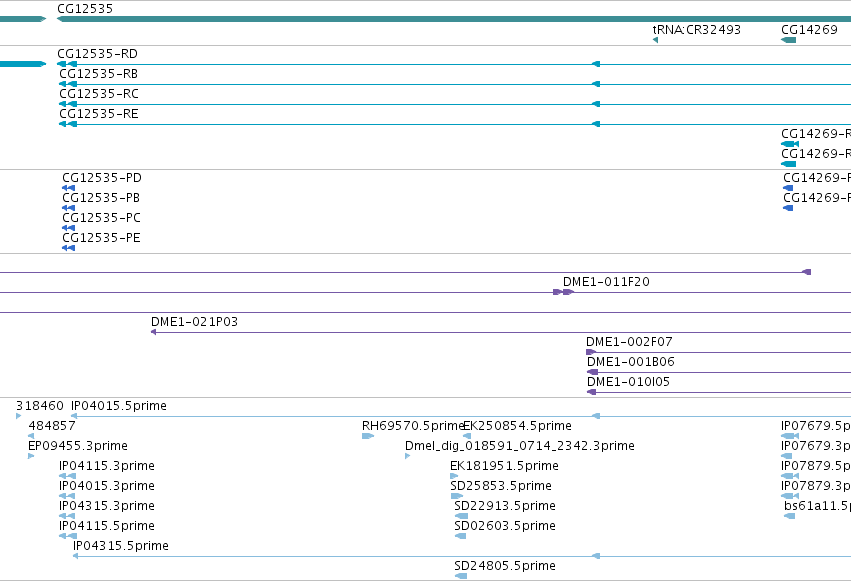Click the IP04315.5prime mid-track arrow

tap(596, 557)
